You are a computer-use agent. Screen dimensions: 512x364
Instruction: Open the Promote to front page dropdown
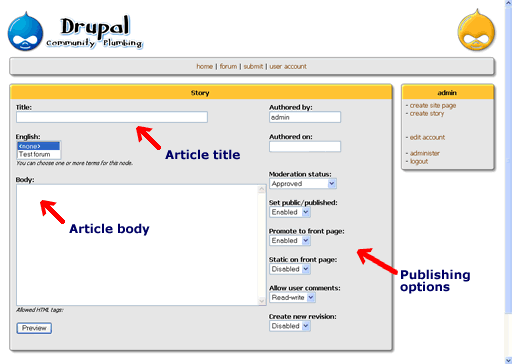290,240
